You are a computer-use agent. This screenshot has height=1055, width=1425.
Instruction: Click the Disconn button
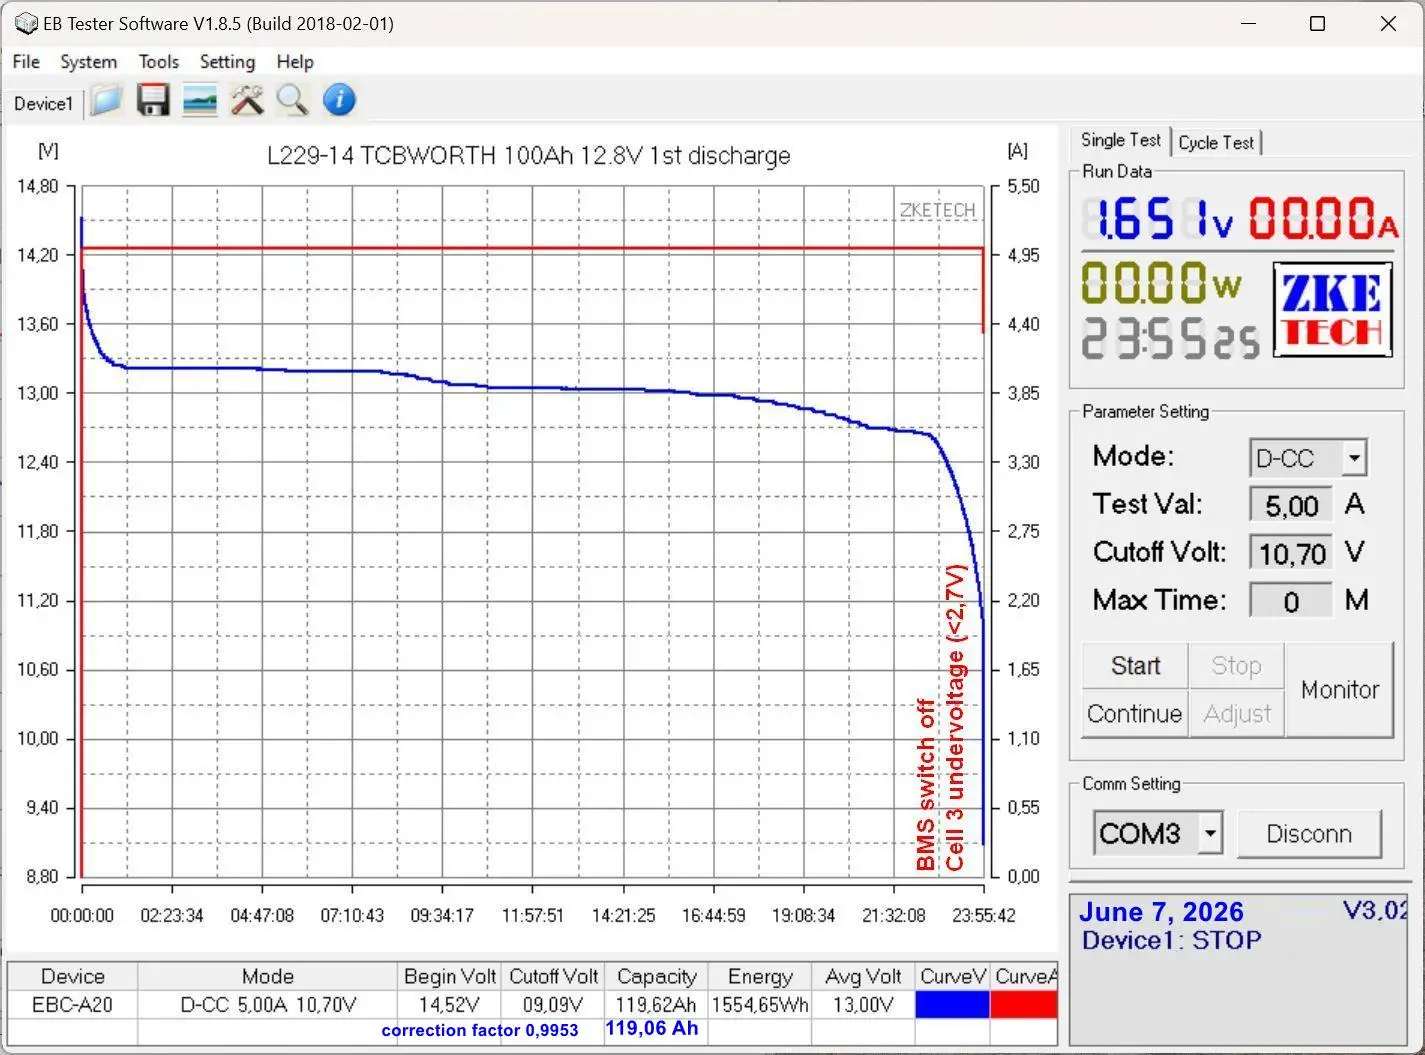(1309, 834)
